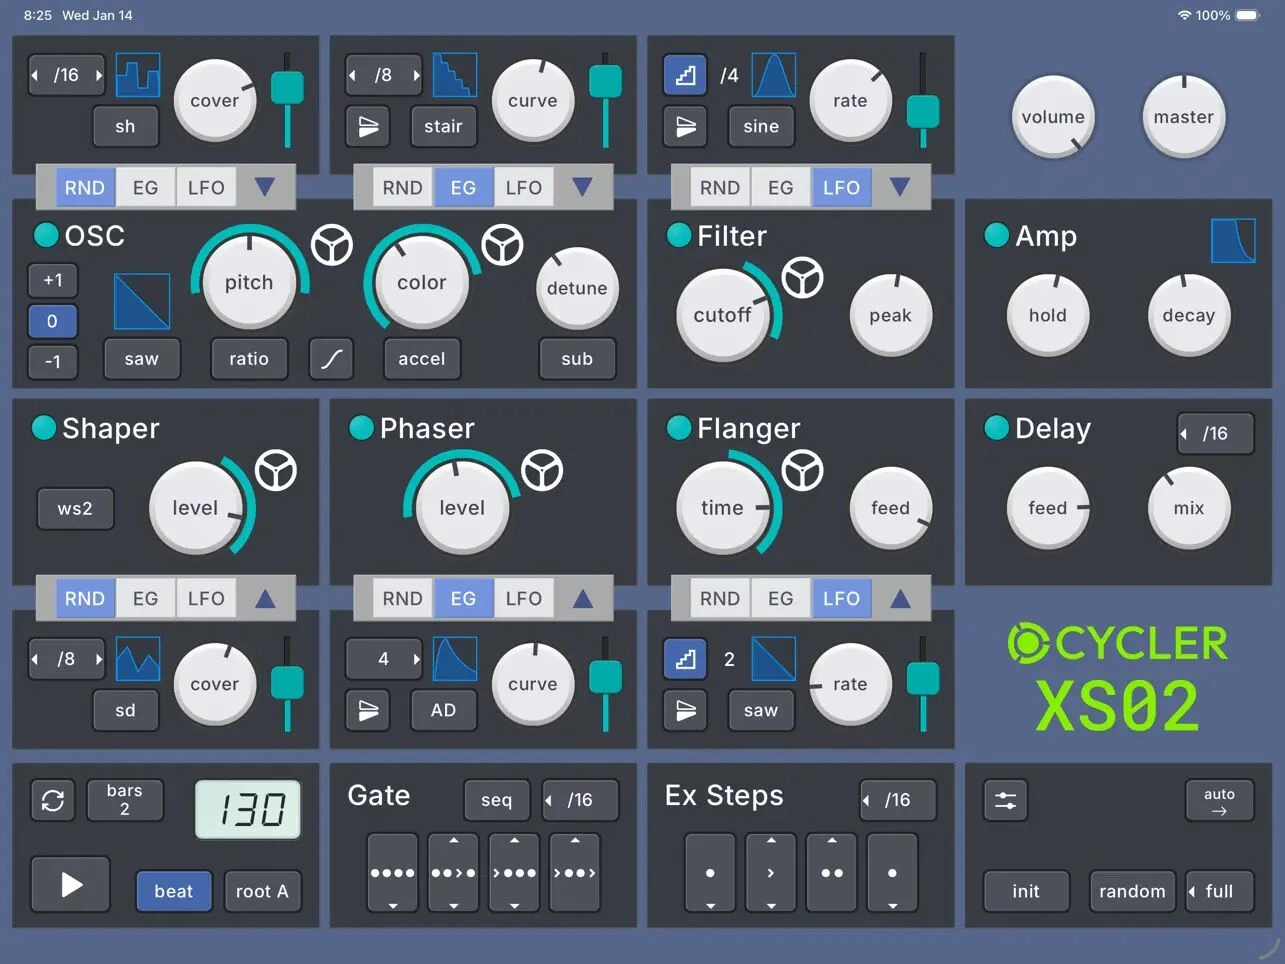
Task: Click the stair envelope shape icon
Action: click(x=455, y=75)
